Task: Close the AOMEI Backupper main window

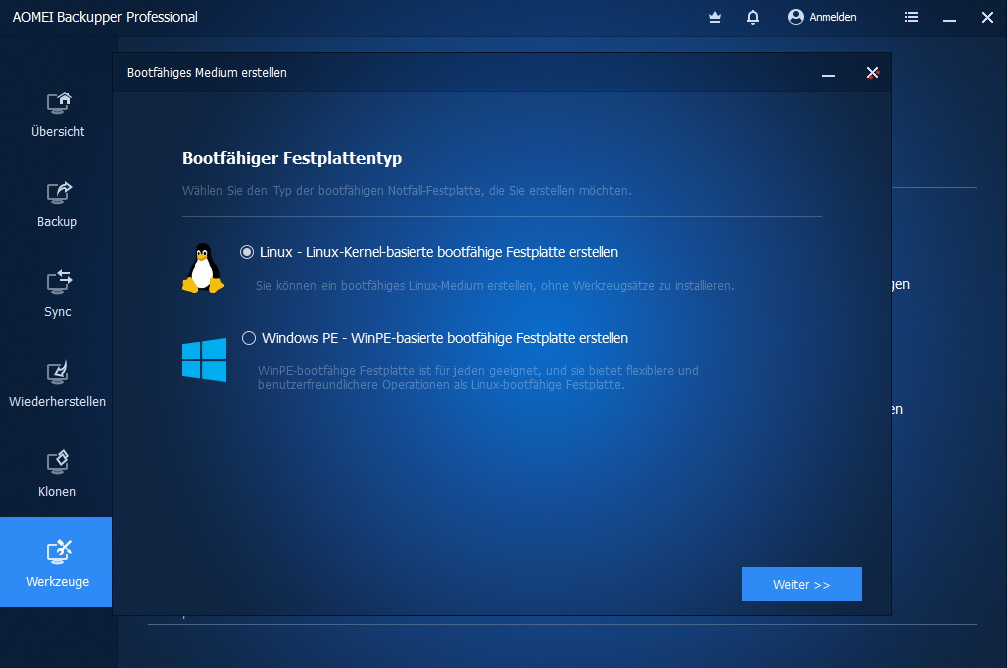Action: [x=987, y=17]
